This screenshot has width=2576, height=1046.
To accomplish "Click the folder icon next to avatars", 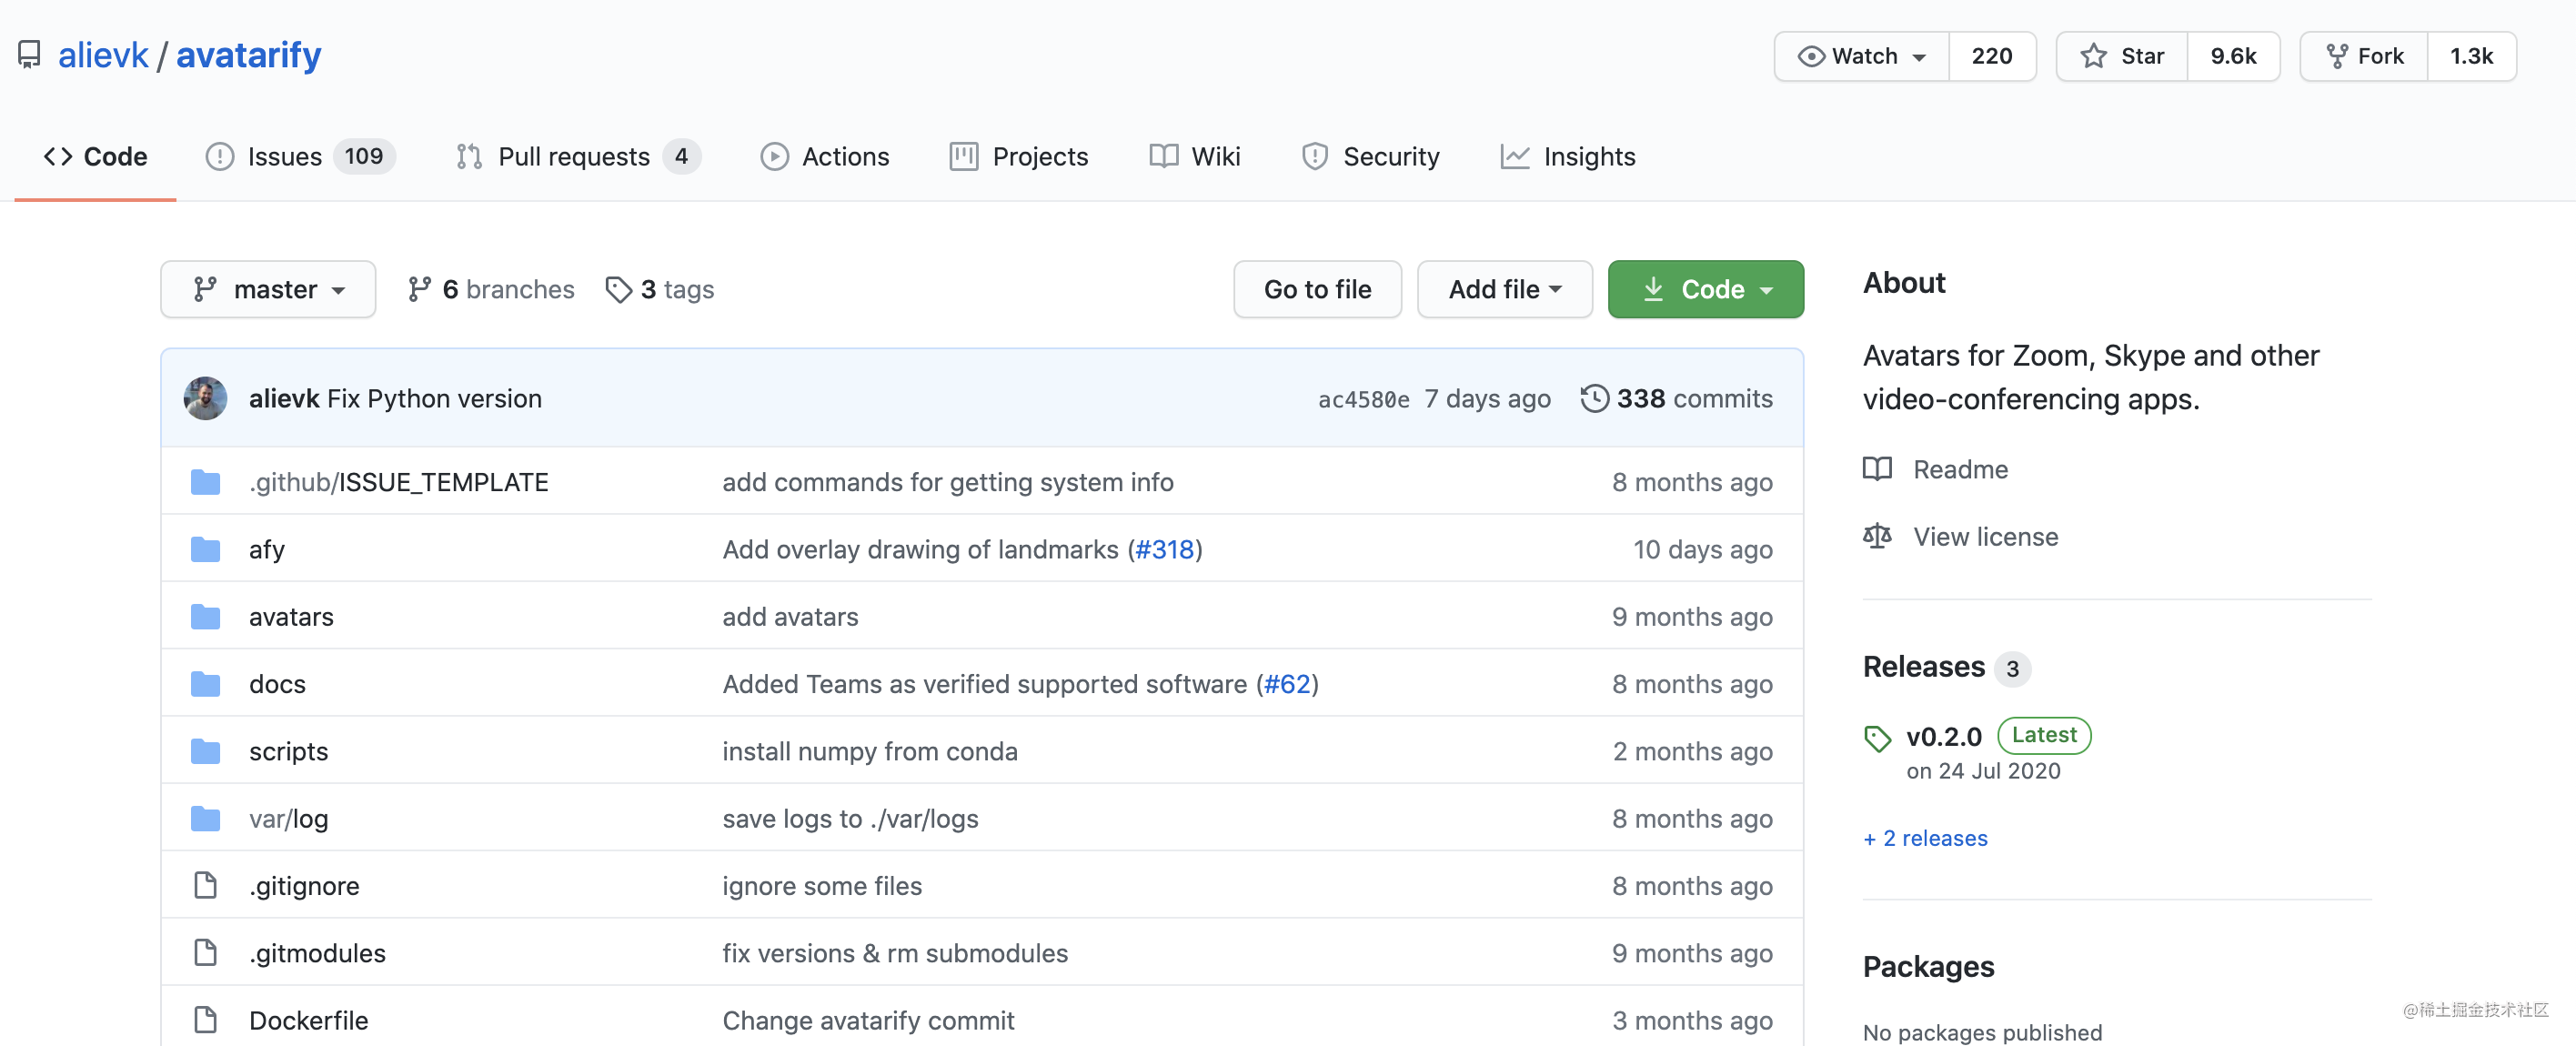I will [205, 617].
